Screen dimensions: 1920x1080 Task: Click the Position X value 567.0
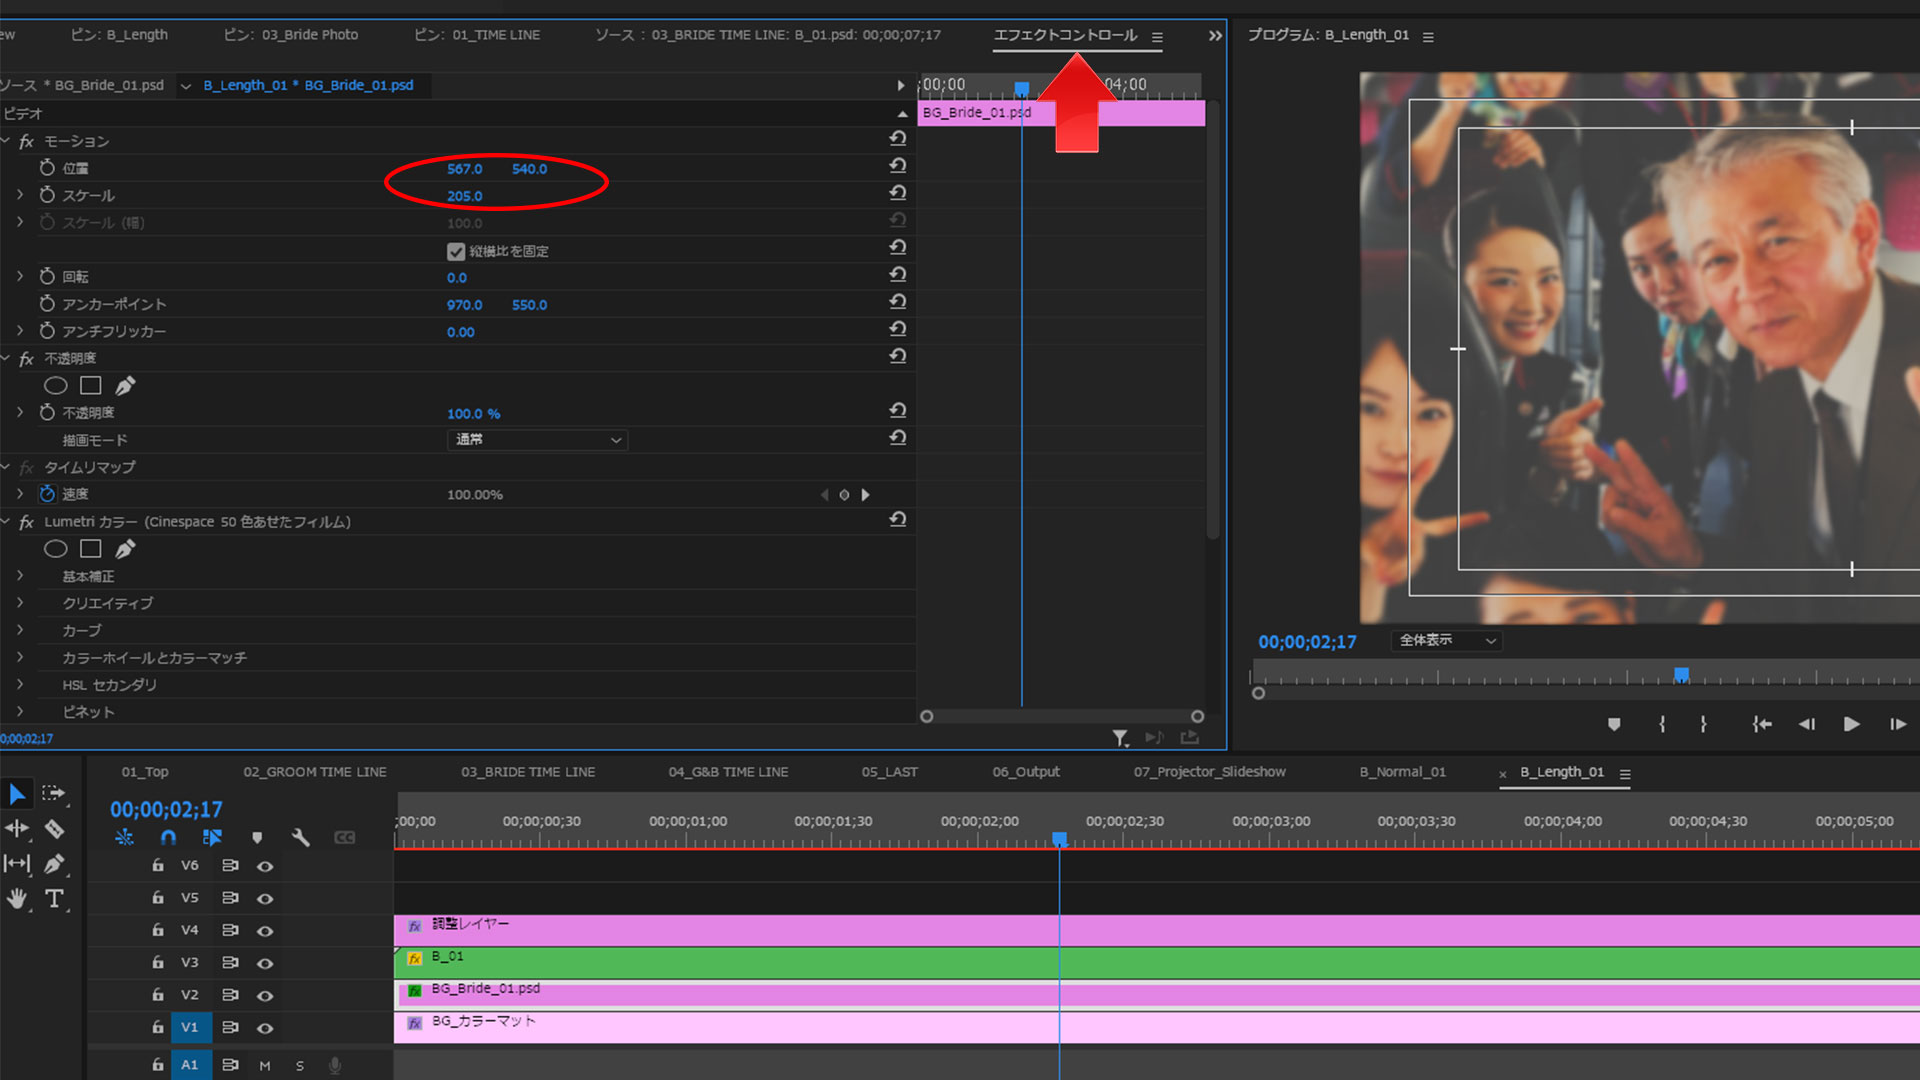click(x=464, y=169)
